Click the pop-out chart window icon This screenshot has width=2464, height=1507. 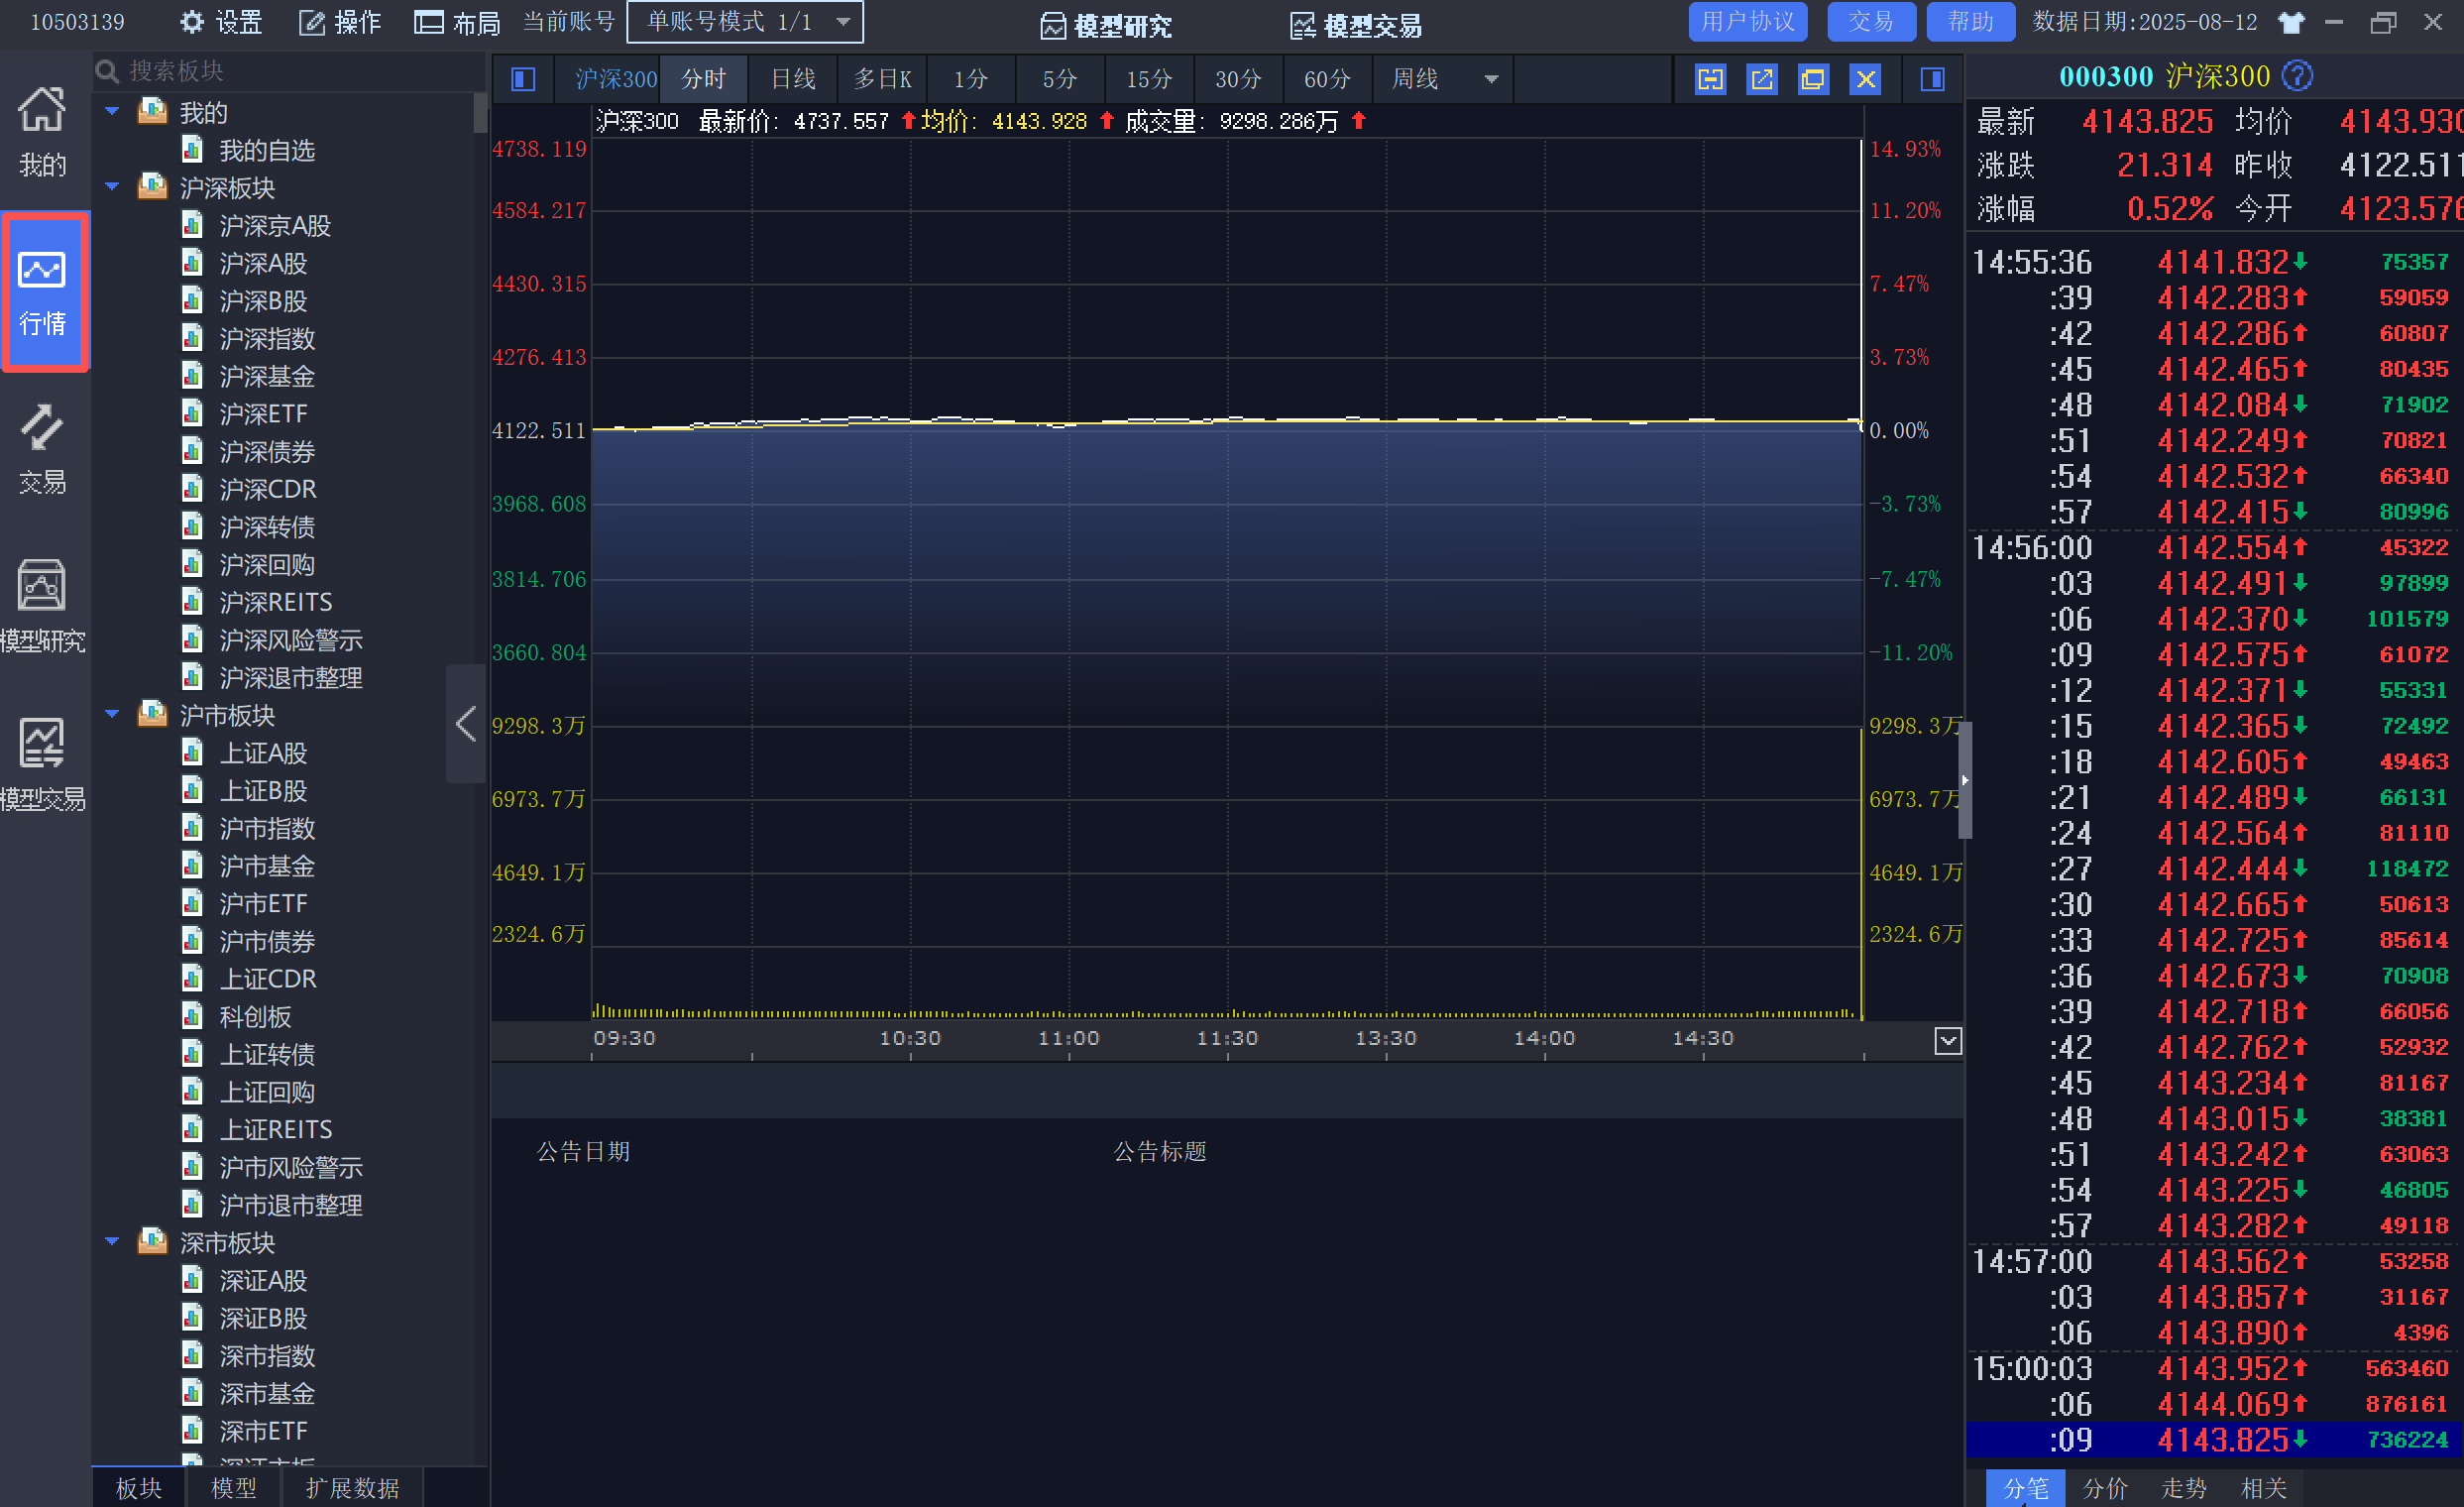(1761, 79)
